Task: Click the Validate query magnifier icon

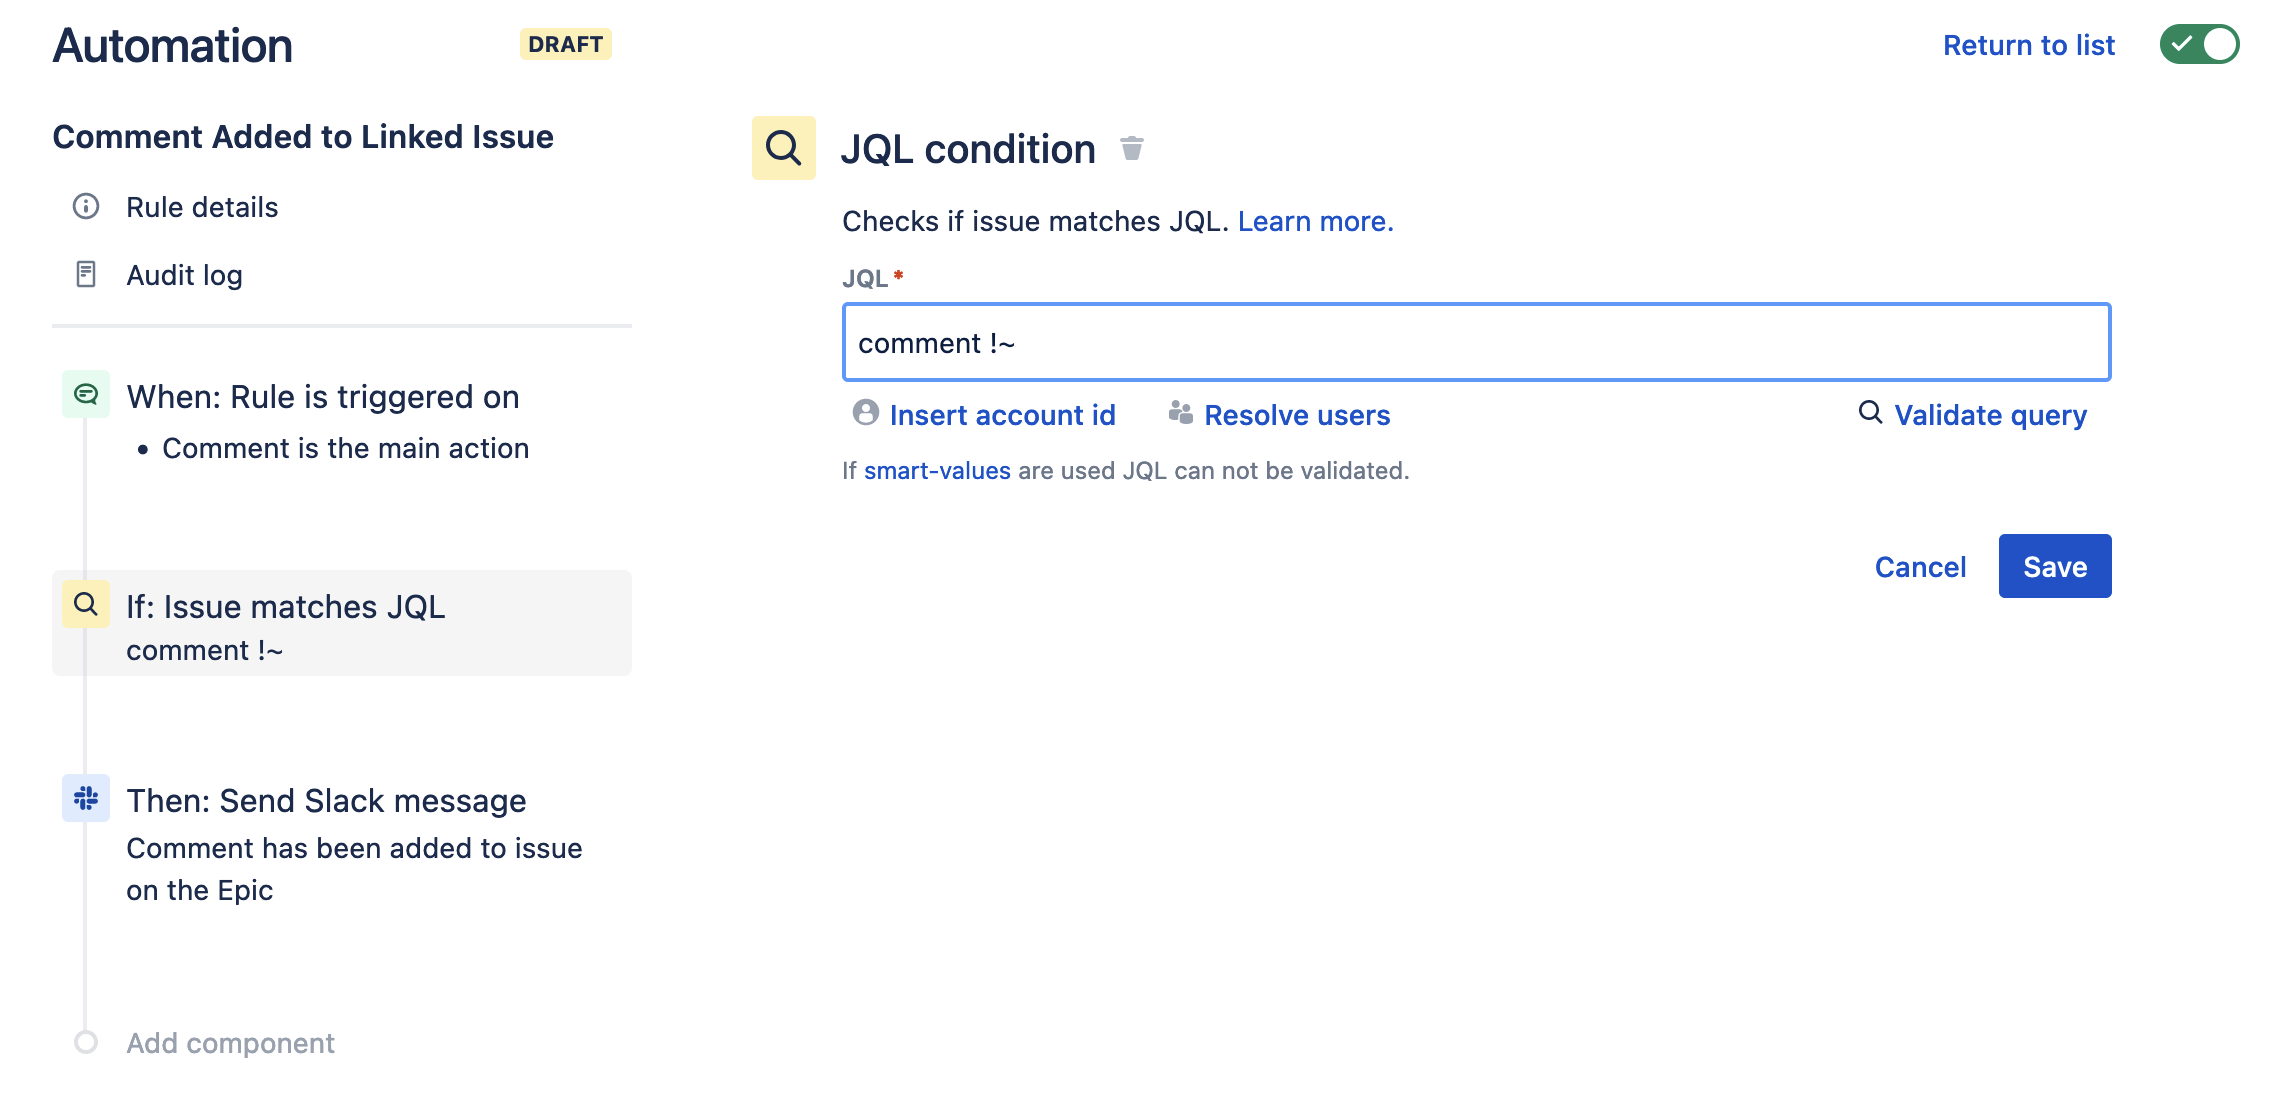Action: (x=1869, y=413)
